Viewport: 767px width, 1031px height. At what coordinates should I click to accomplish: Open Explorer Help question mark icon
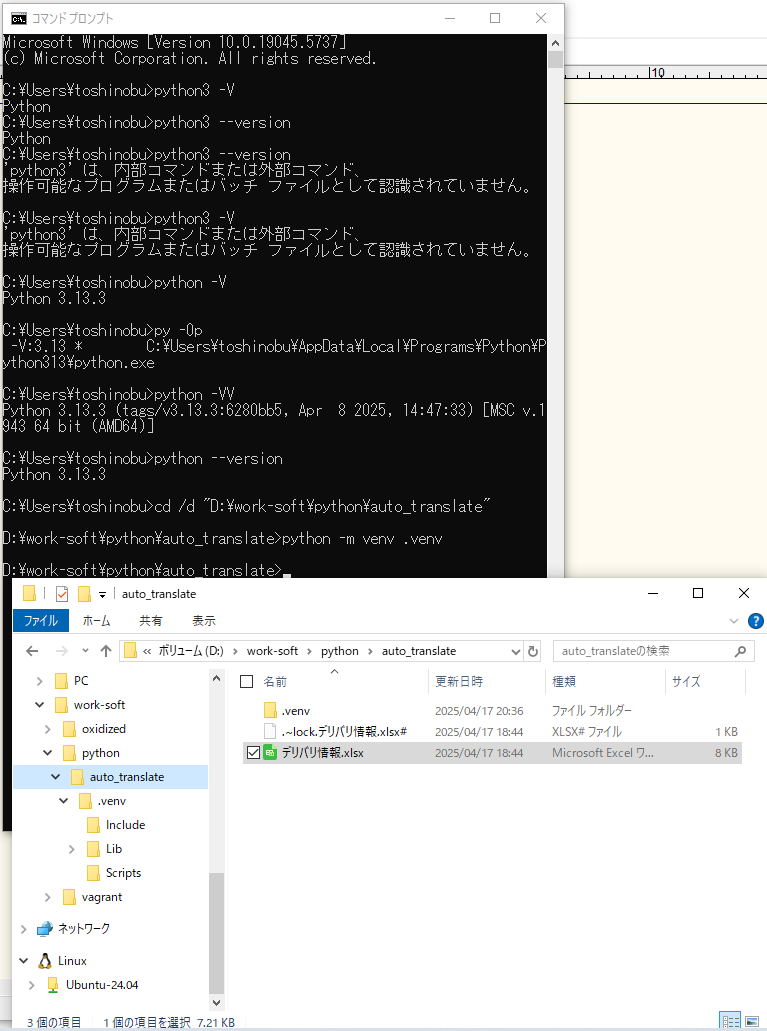coord(756,621)
